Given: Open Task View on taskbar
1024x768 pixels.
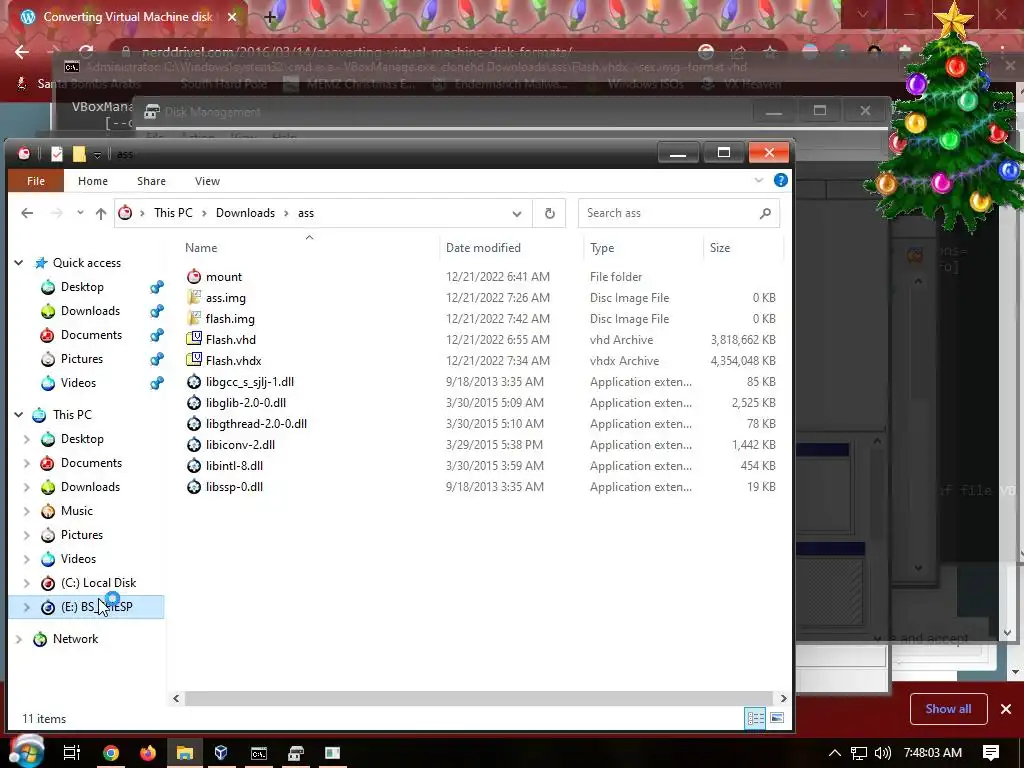Looking at the screenshot, I should [x=72, y=753].
